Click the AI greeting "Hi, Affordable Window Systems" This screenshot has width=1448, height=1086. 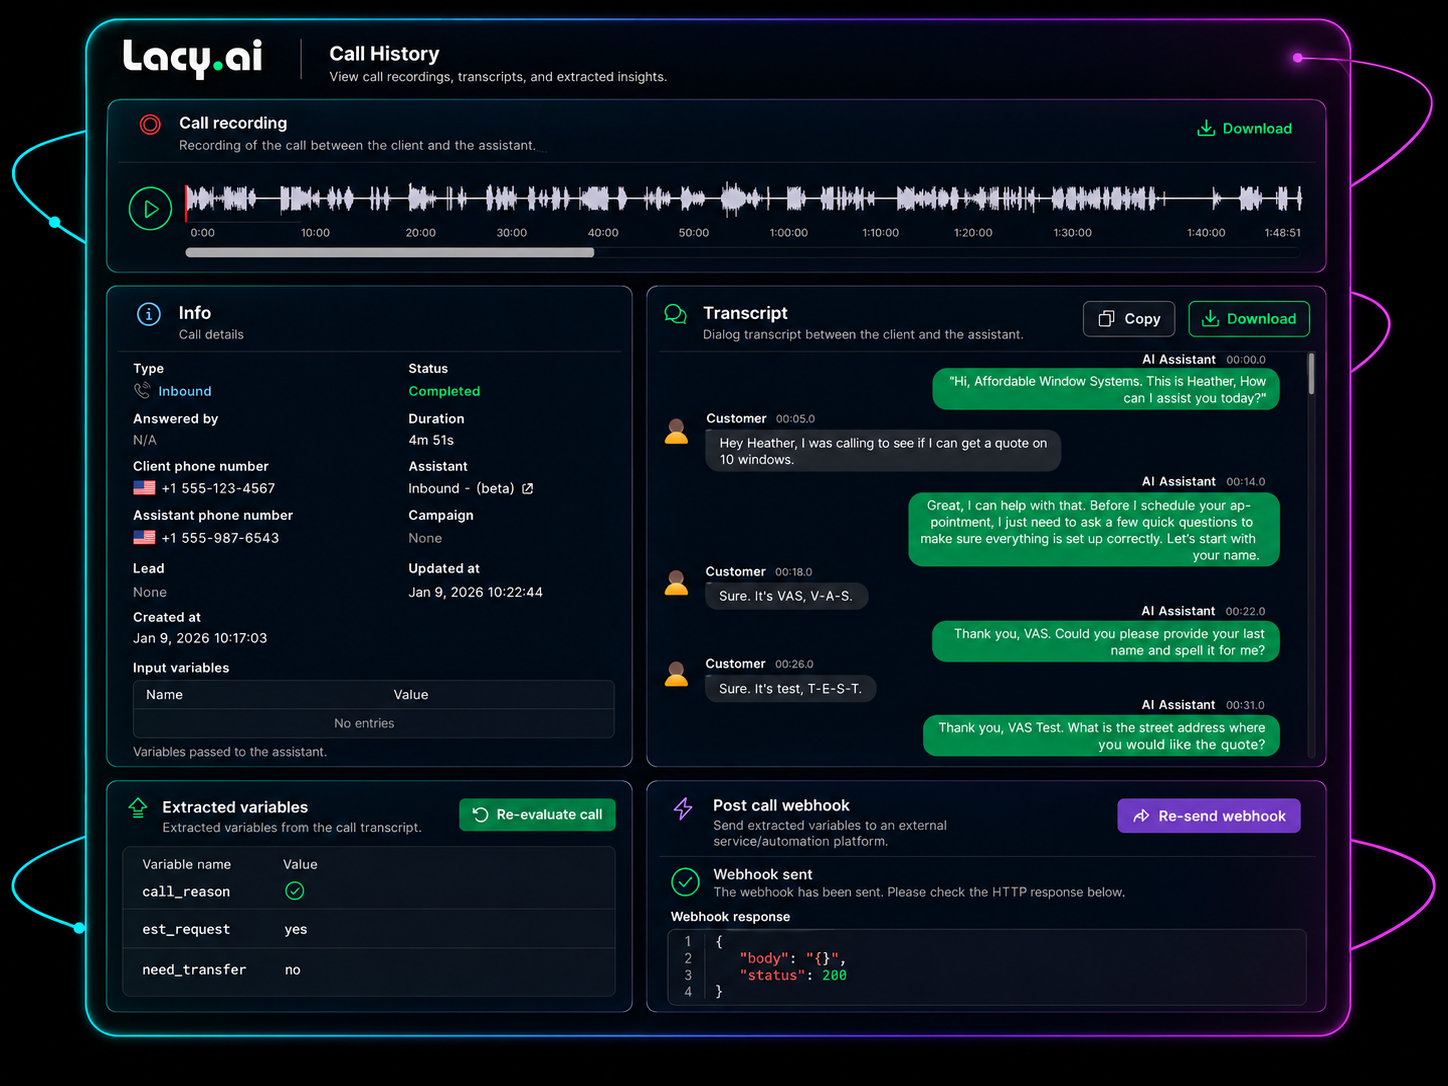click(x=1106, y=389)
